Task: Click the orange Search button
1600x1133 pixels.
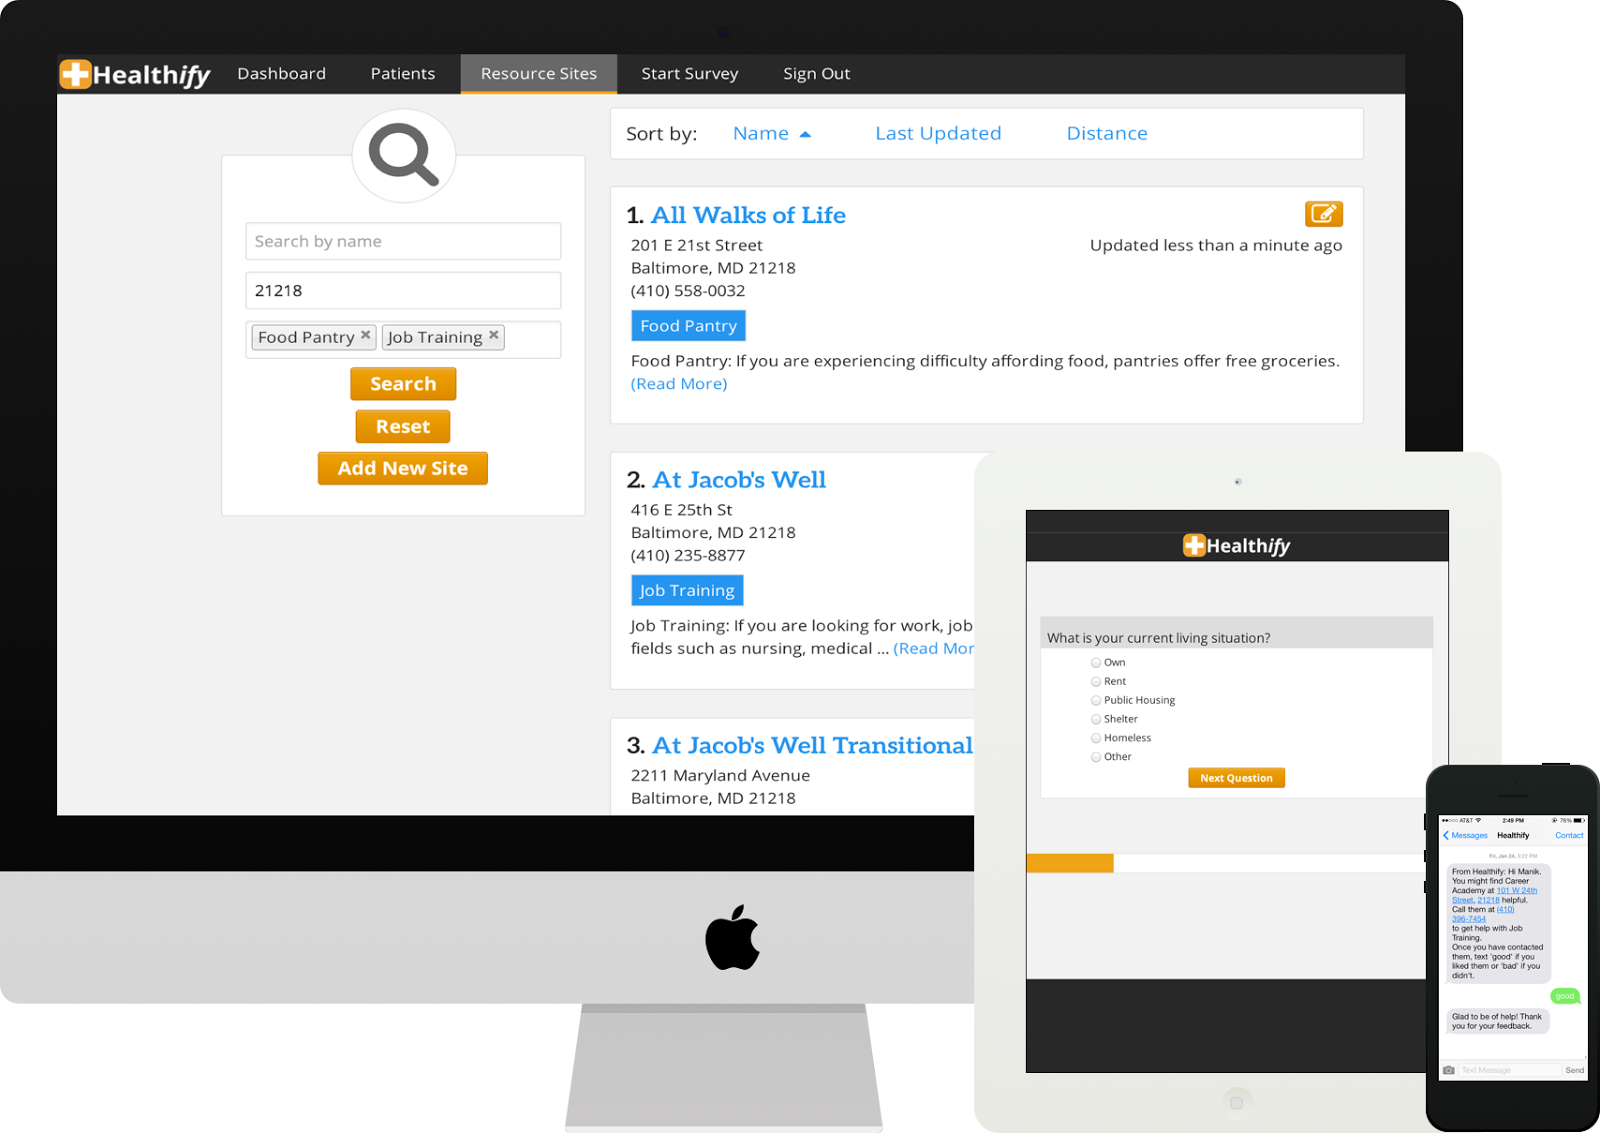Action: [403, 384]
